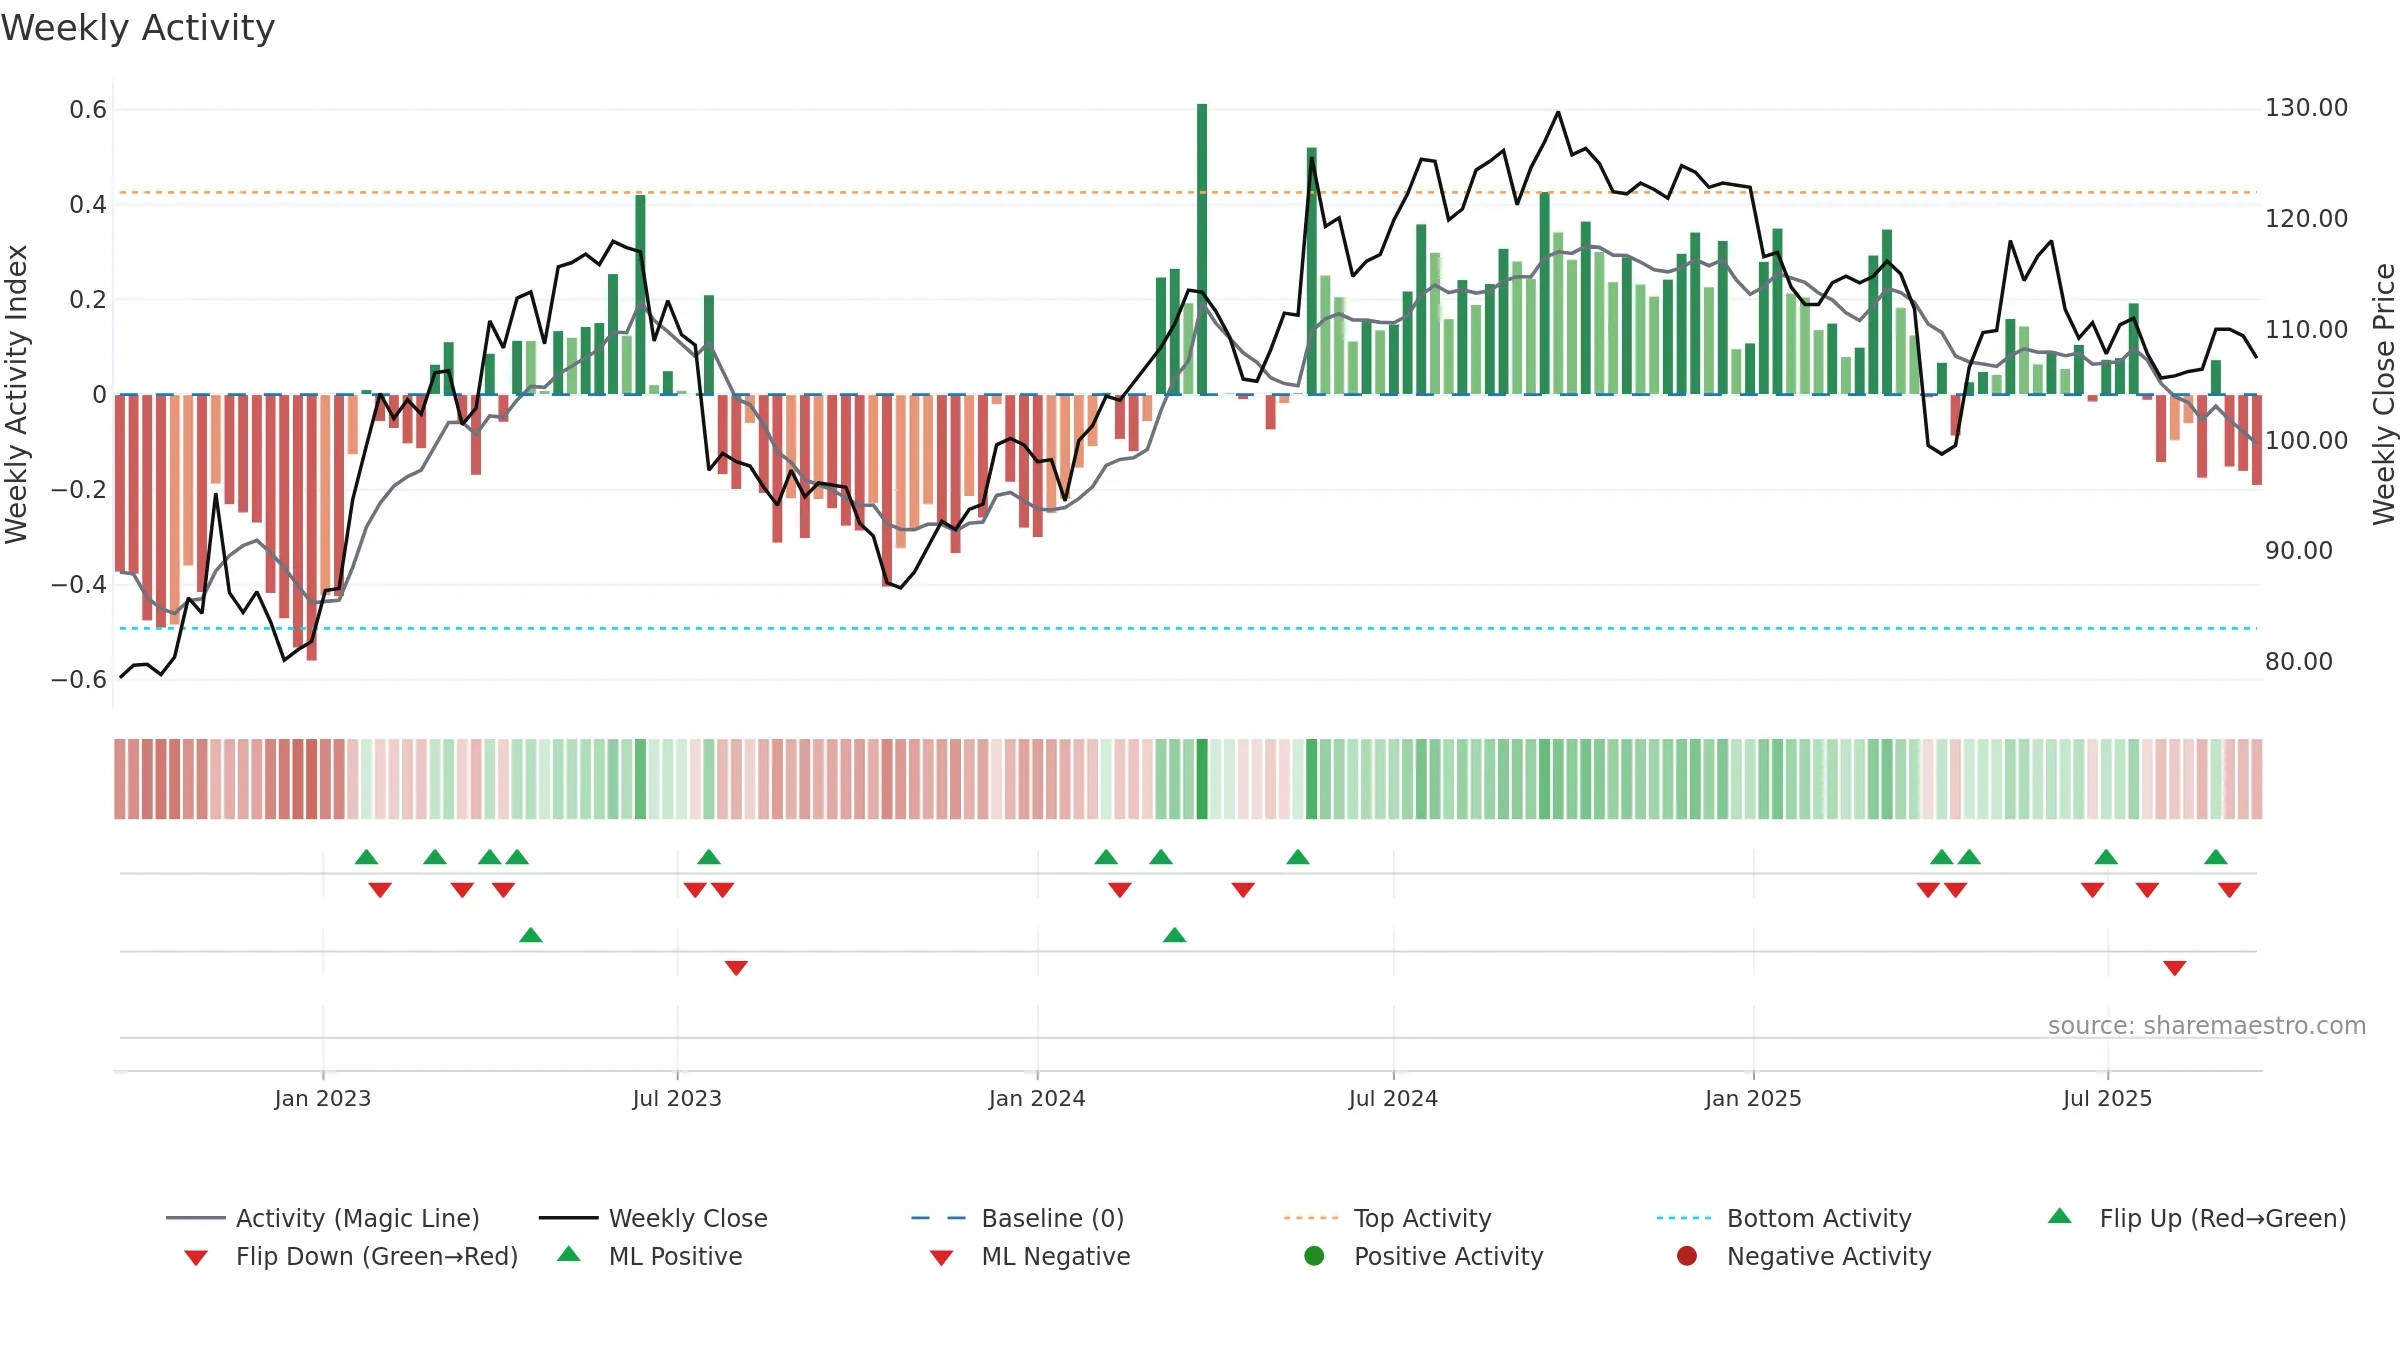Click the ML Positive marker near Jul 2023

pos(531,935)
